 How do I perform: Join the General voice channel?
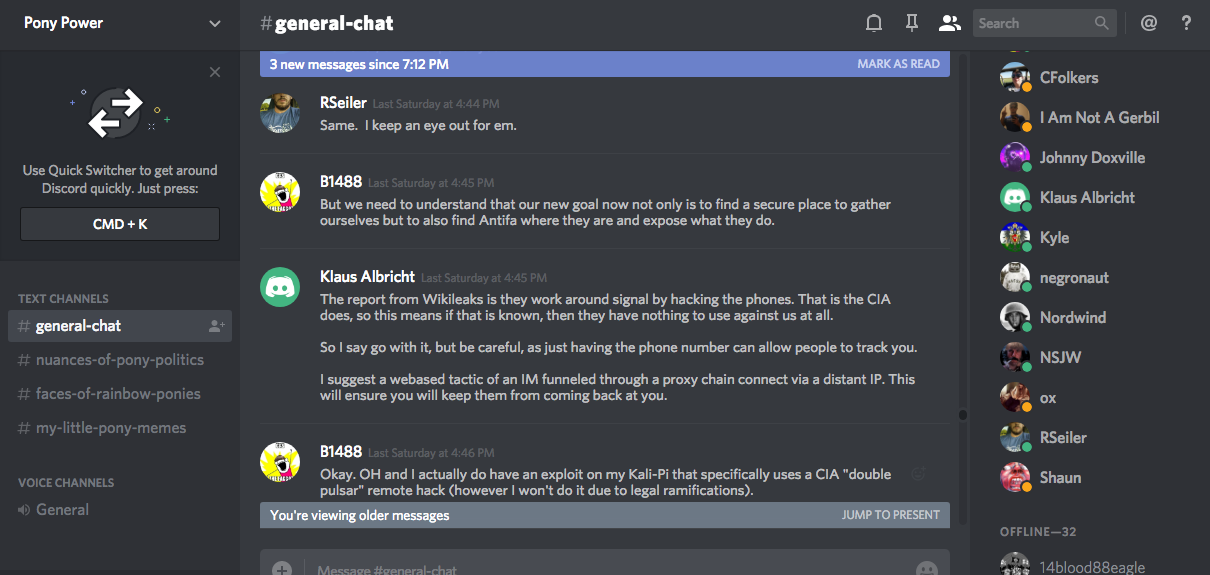(62, 510)
